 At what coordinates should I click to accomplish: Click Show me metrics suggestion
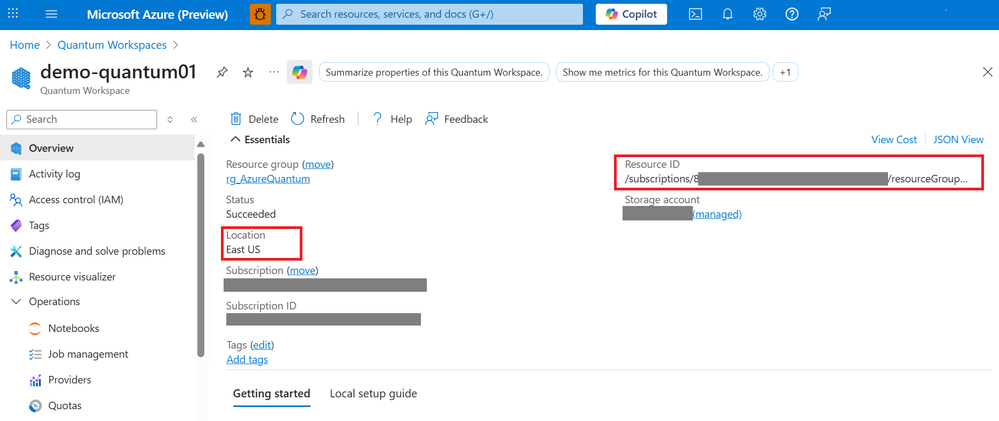tap(663, 73)
